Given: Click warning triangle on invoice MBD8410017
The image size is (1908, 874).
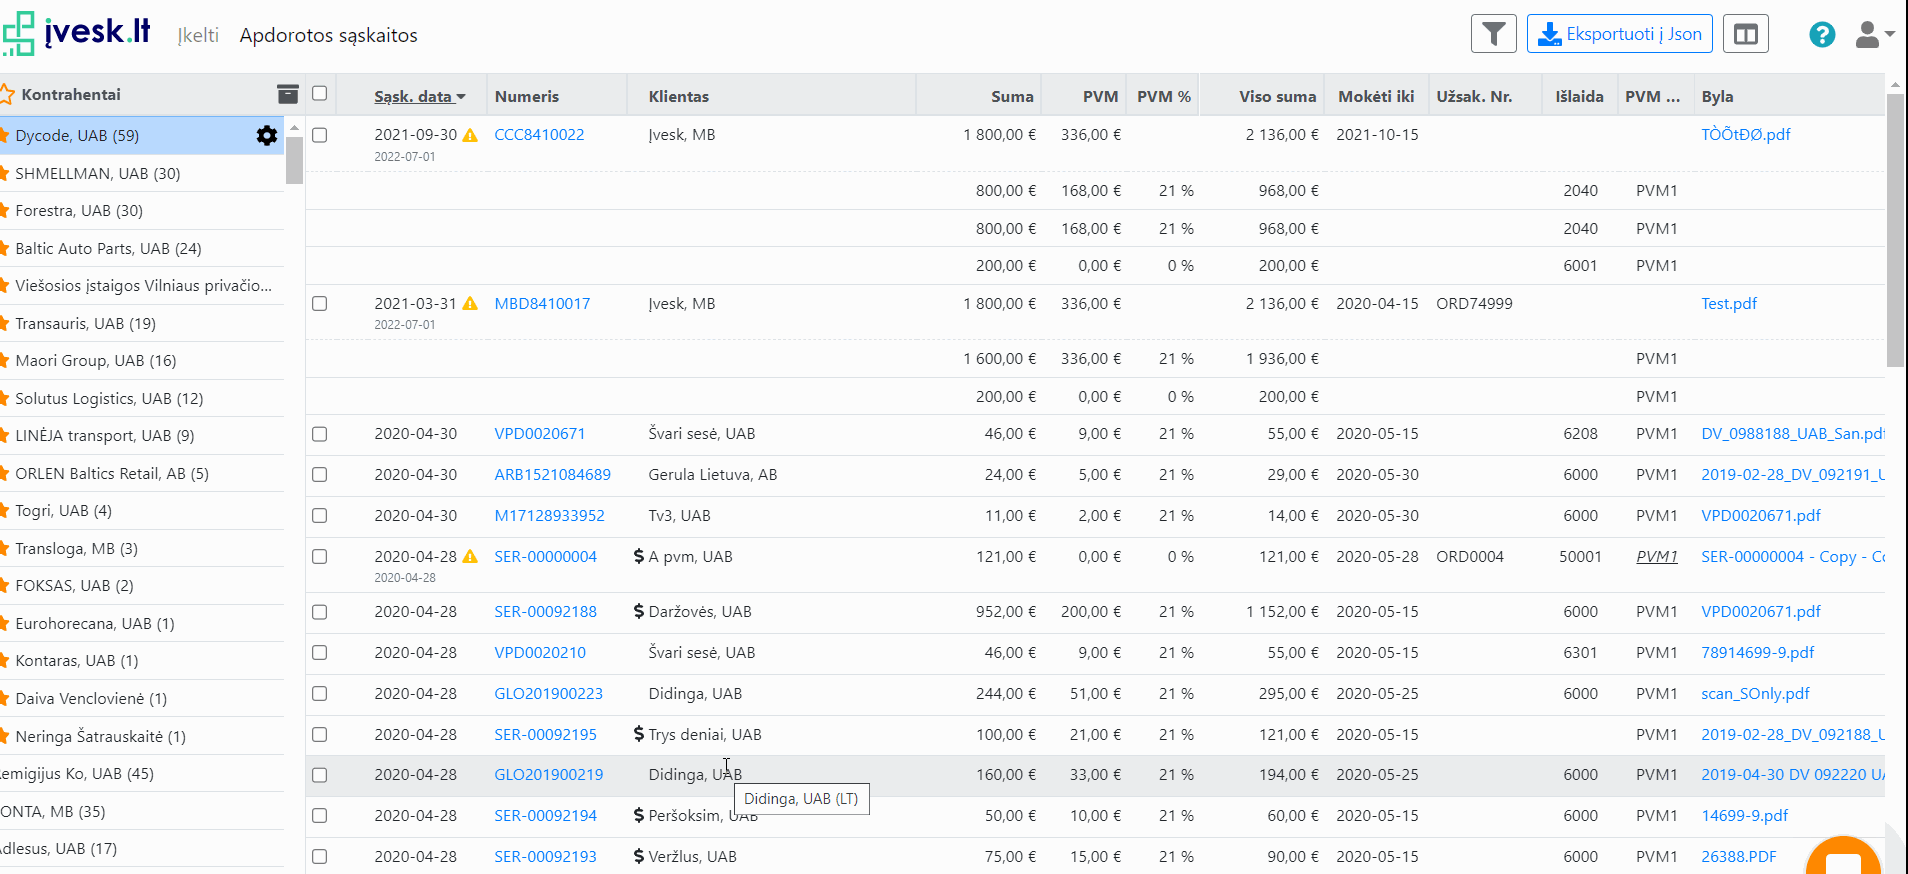Looking at the screenshot, I should coord(470,303).
